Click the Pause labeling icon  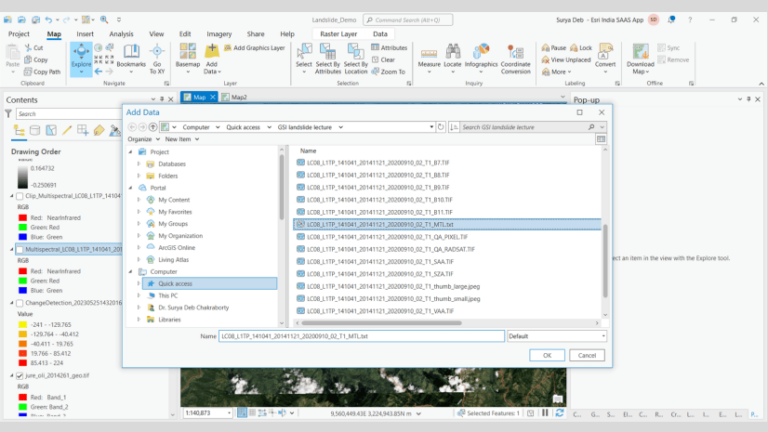click(554, 48)
